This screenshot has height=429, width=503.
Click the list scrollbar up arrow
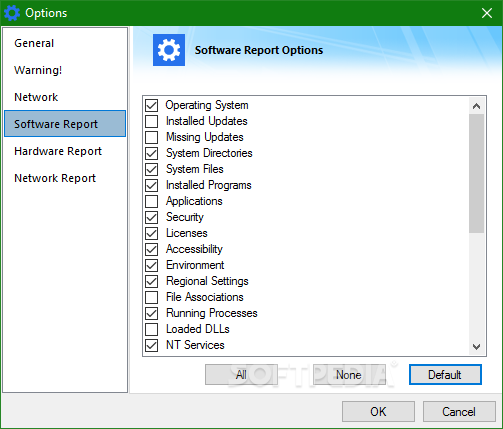pyautogui.click(x=476, y=106)
